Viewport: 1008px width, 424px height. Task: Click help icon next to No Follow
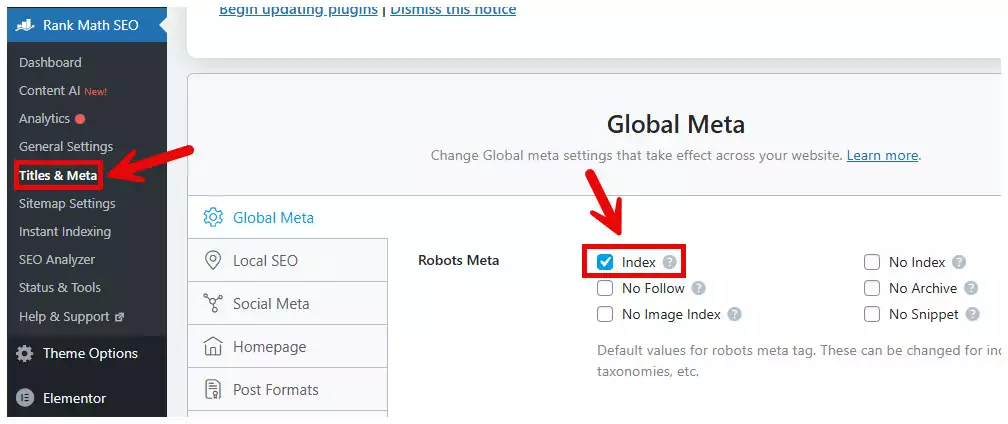point(699,288)
